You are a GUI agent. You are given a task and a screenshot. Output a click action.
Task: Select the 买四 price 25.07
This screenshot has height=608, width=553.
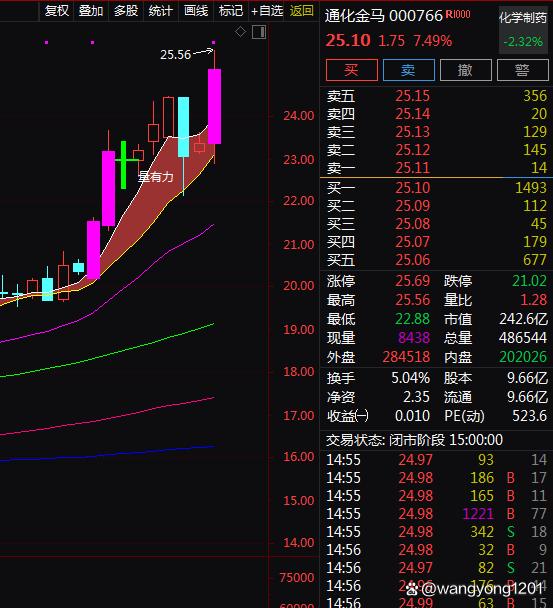(412, 242)
